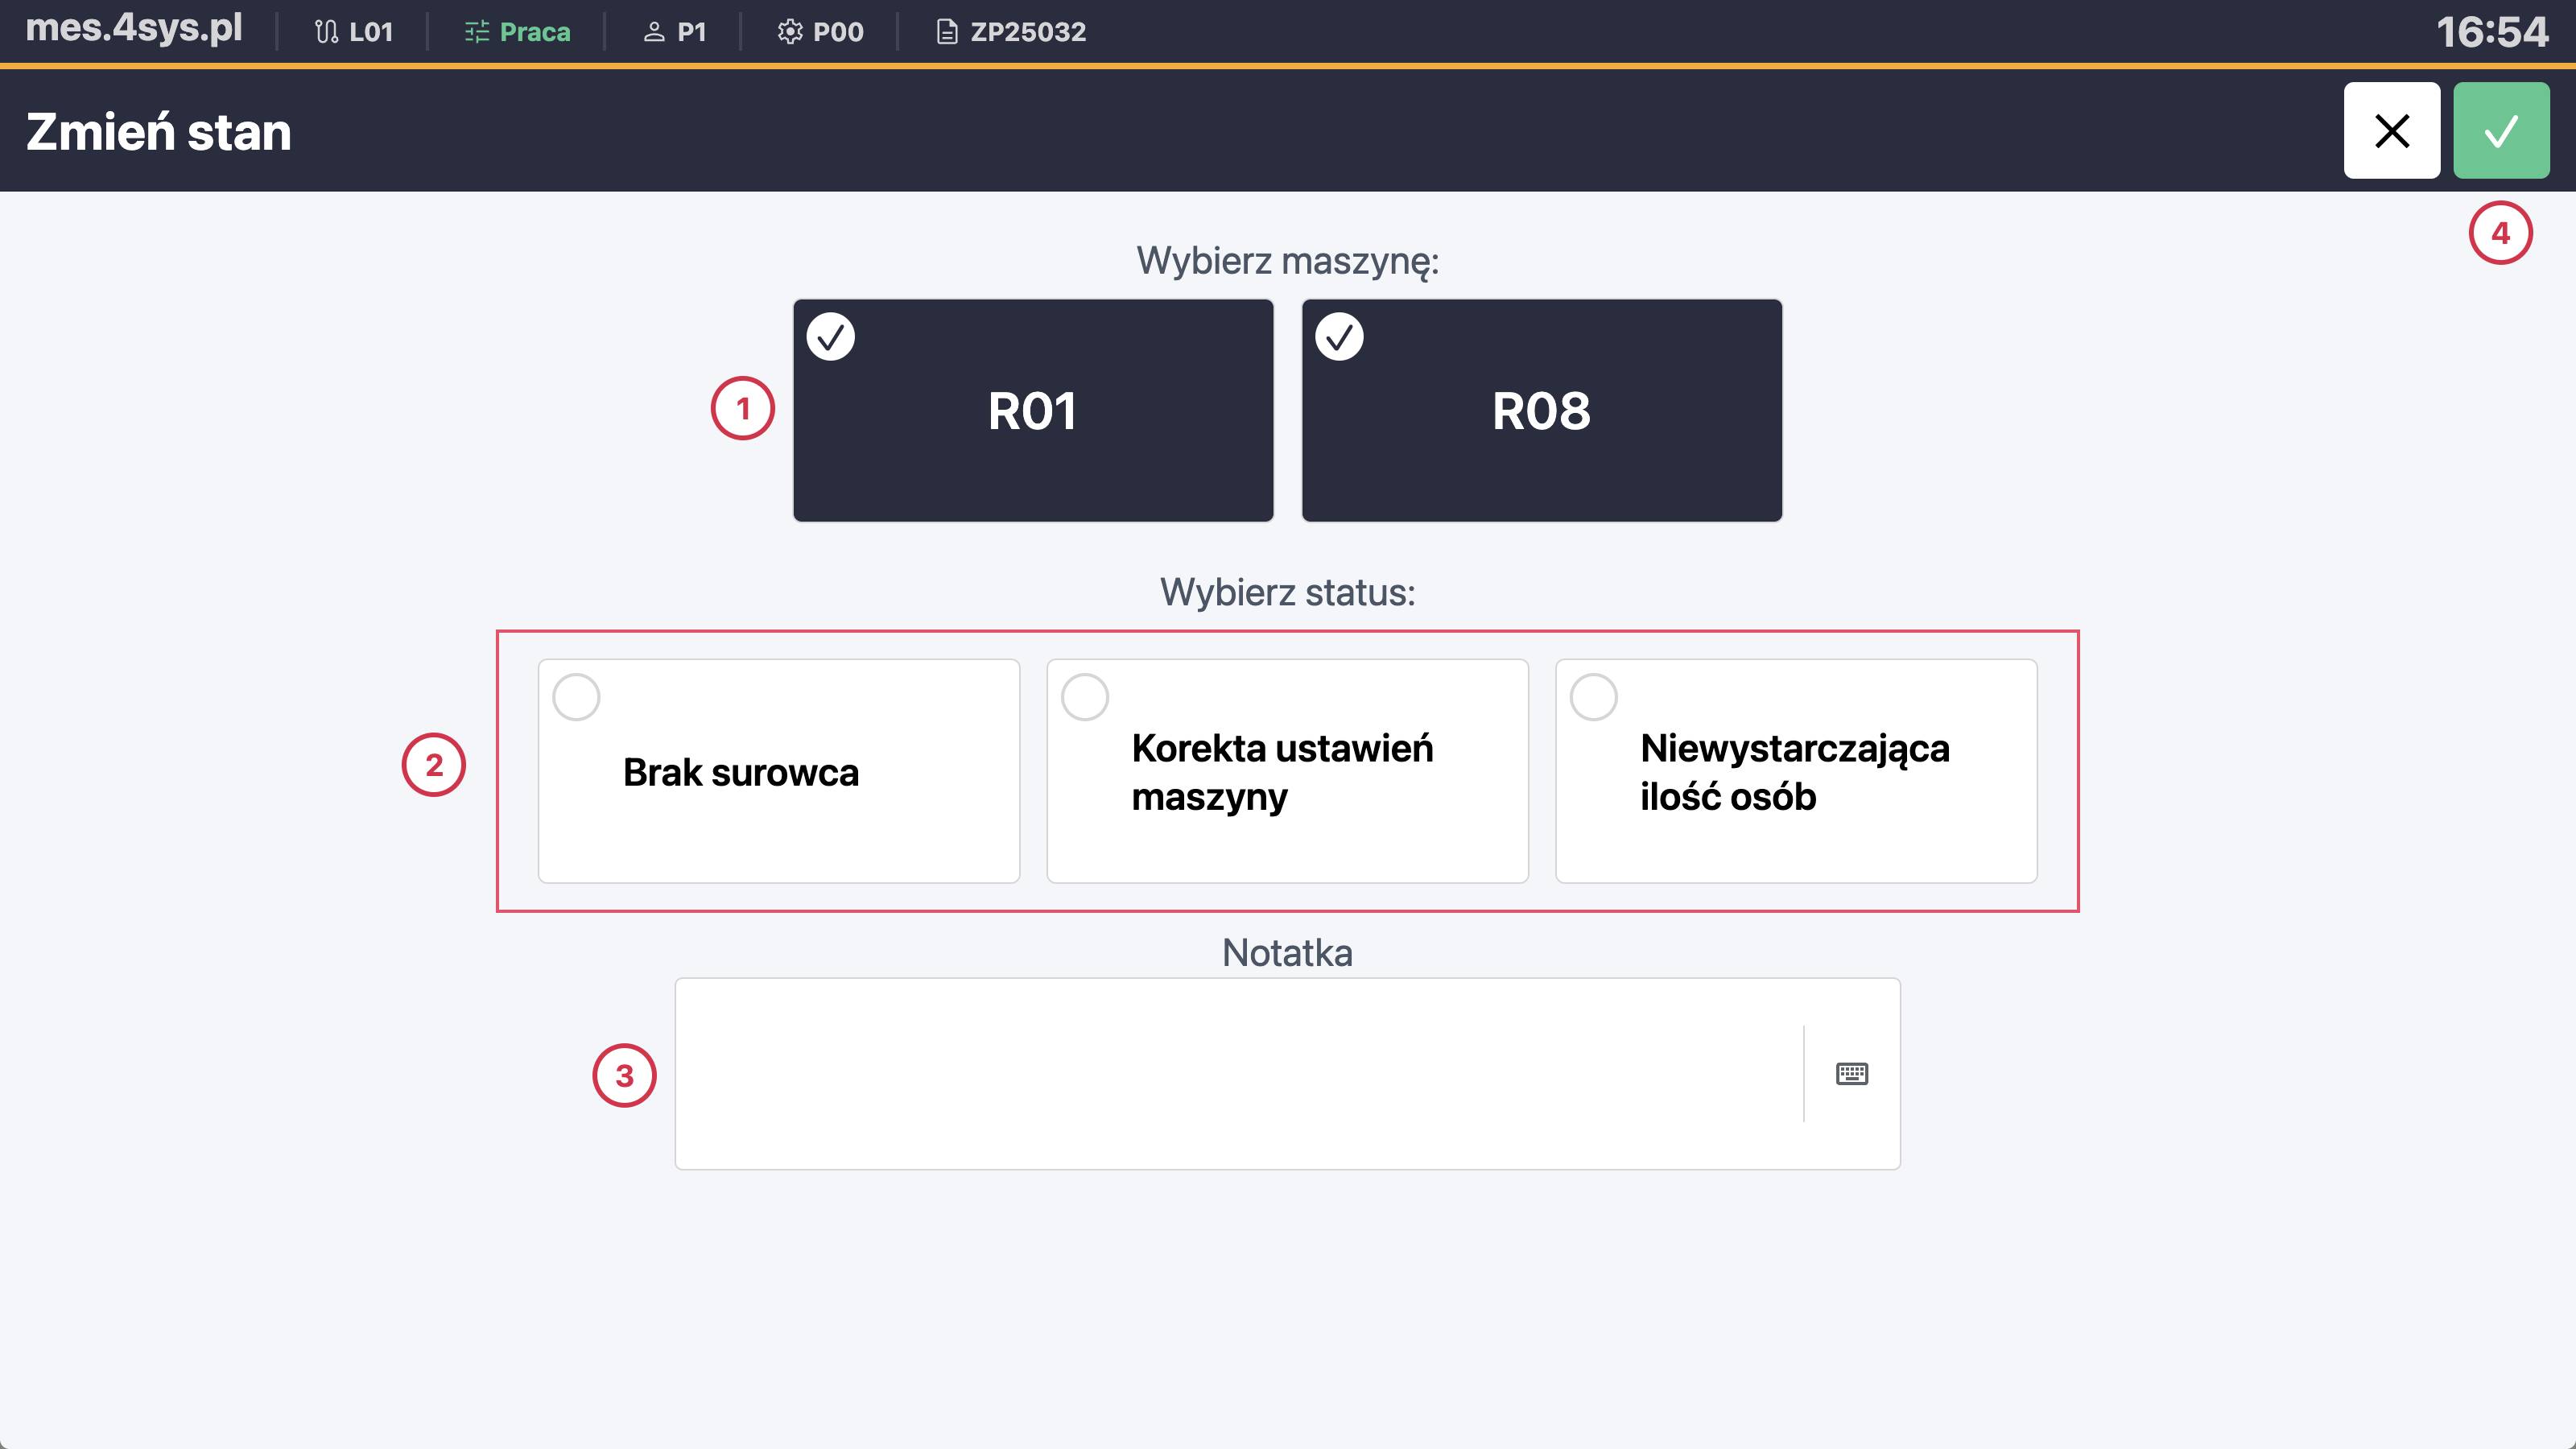Image resolution: width=2576 pixels, height=1449 pixels.
Task: Click the sliders icon next to Praca
Action: tap(477, 32)
